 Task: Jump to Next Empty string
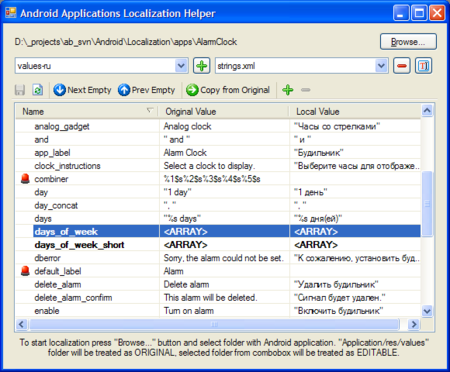click(82, 90)
